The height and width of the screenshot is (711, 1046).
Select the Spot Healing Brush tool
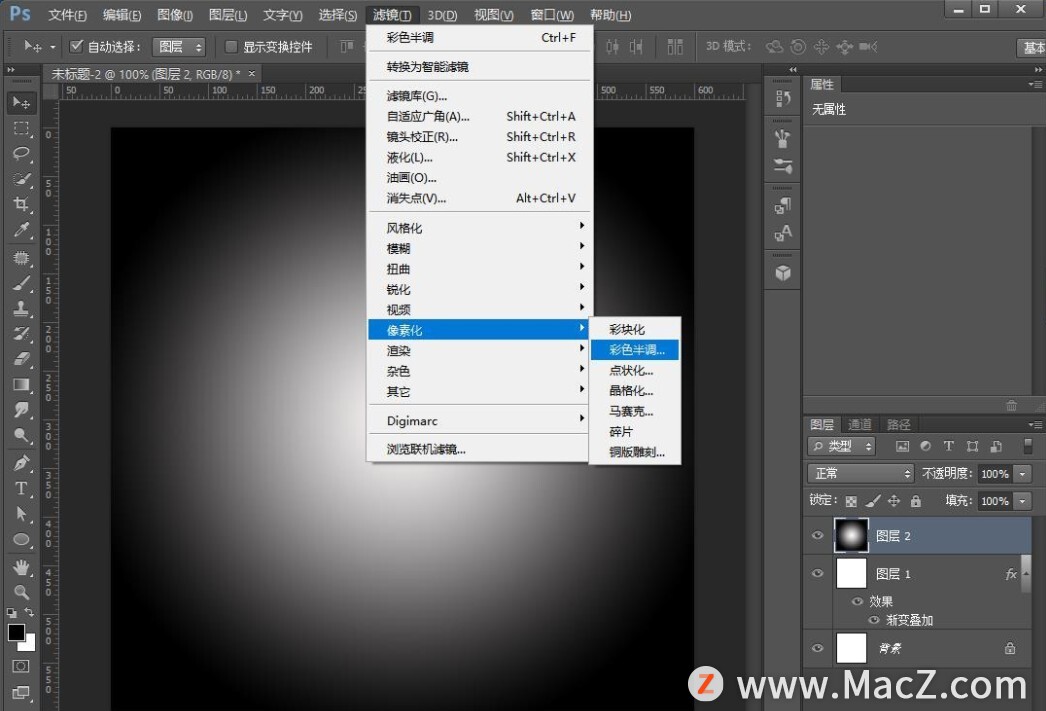tap(21, 257)
